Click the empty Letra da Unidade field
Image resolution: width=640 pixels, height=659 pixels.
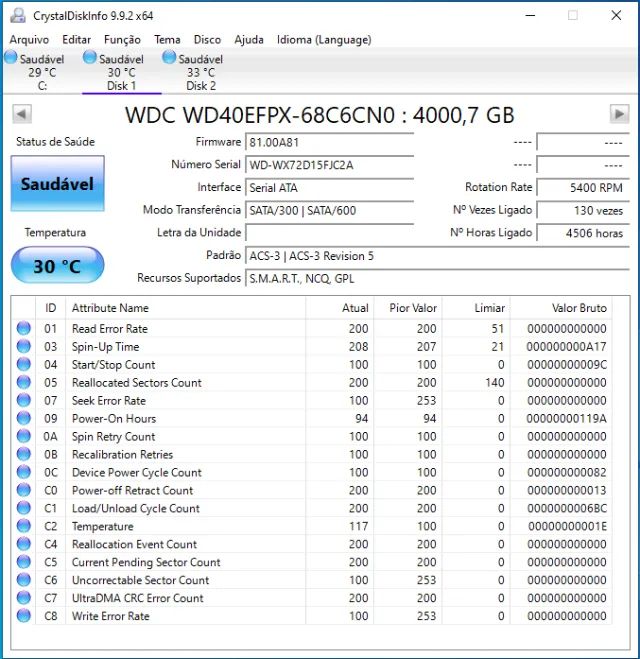pos(329,233)
